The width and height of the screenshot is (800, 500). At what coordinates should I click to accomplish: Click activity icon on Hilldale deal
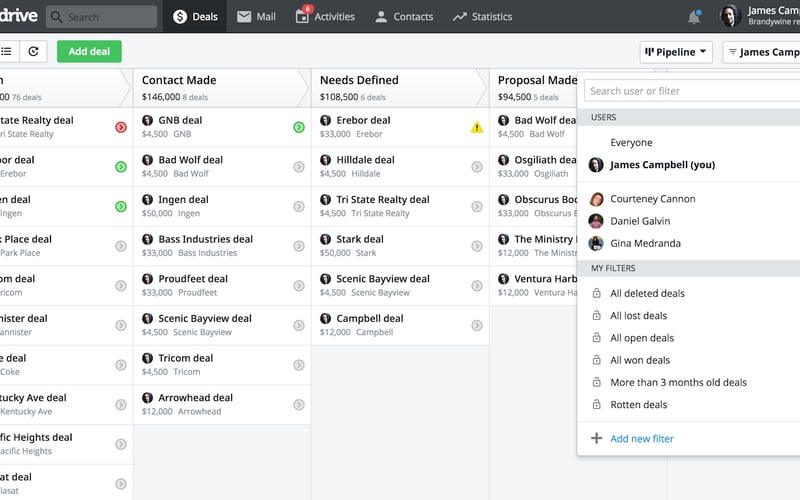477,167
